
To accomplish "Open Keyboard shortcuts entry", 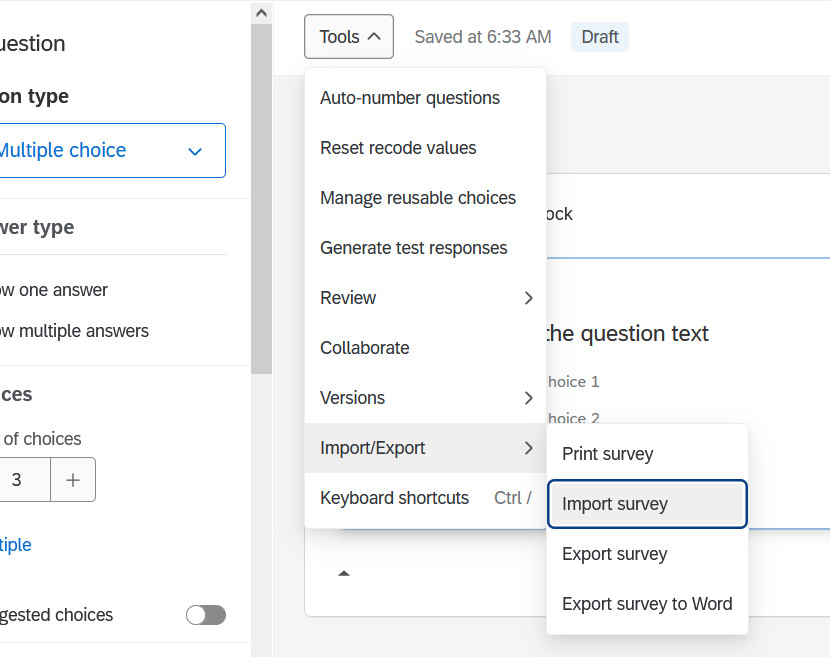I will 395,498.
